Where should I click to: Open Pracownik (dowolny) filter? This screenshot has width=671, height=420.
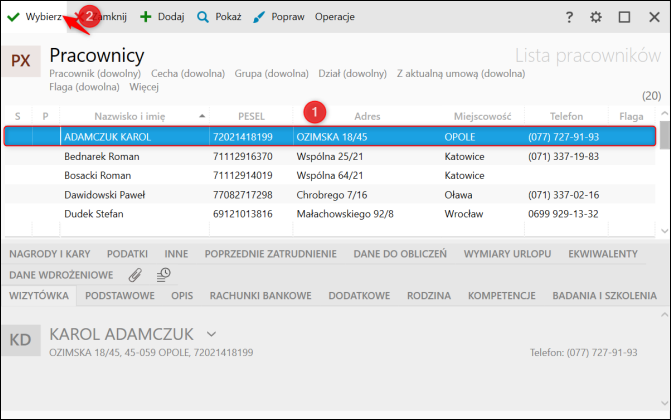pos(95,74)
